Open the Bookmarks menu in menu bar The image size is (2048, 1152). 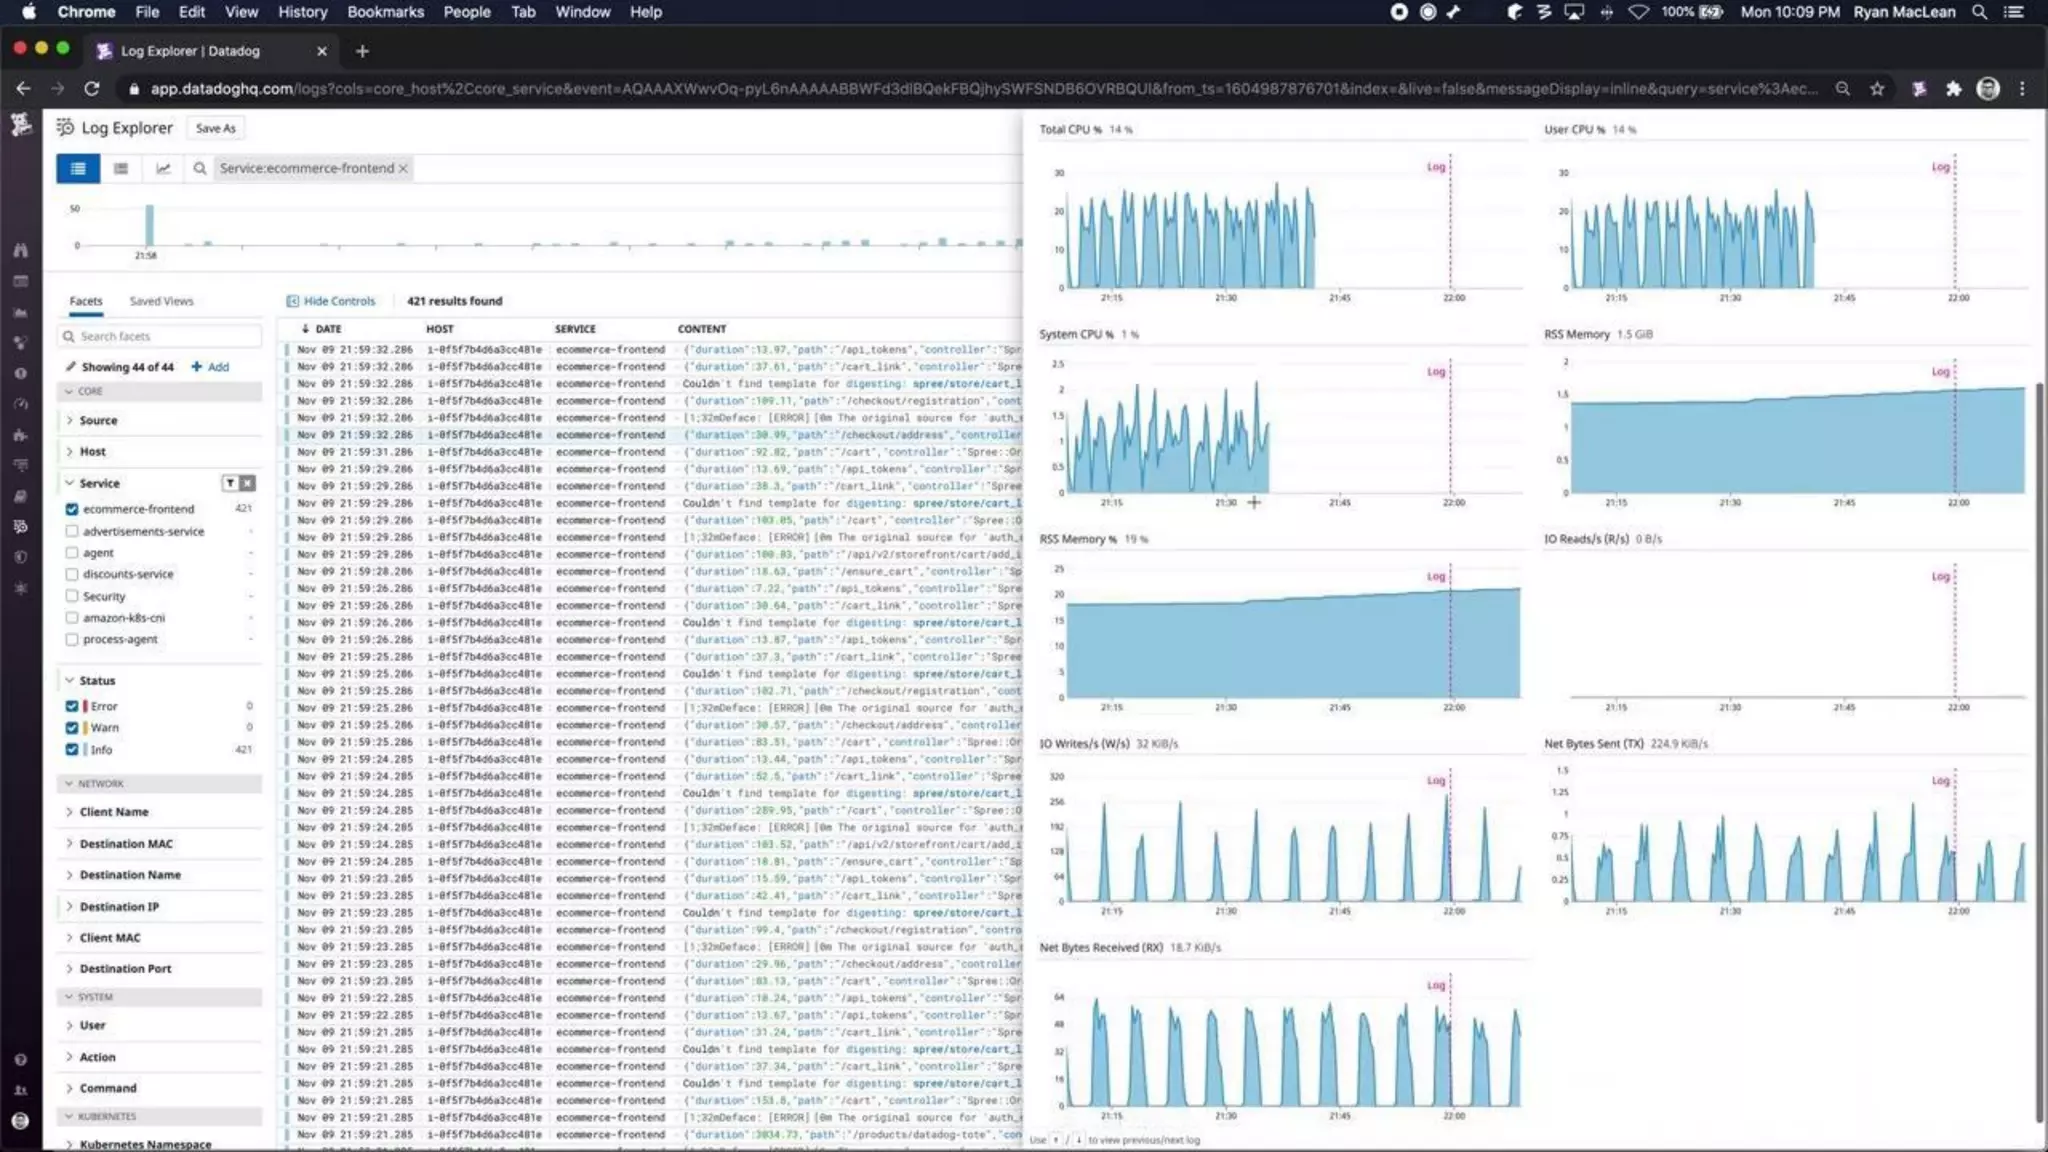point(385,12)
